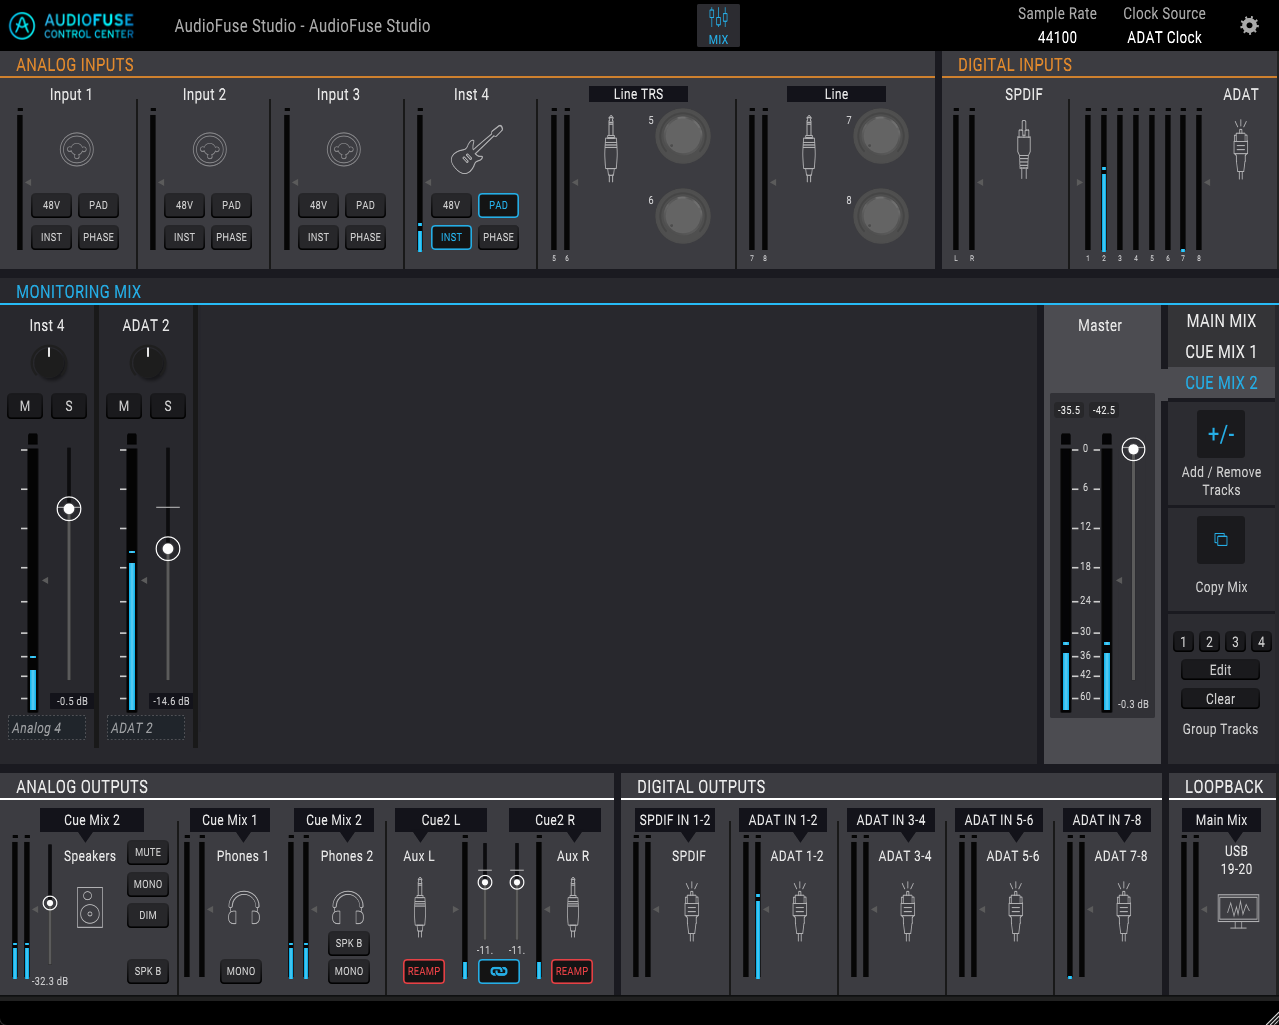1279x1025 pixels.
Task: Toggle Phones 1 MONO button
Action: click(x=241, y=971)
